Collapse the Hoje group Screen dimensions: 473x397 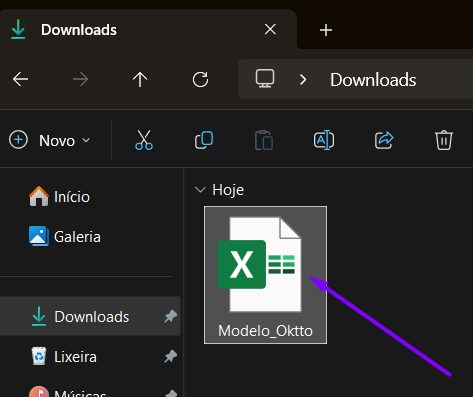[x=200, y=190]
